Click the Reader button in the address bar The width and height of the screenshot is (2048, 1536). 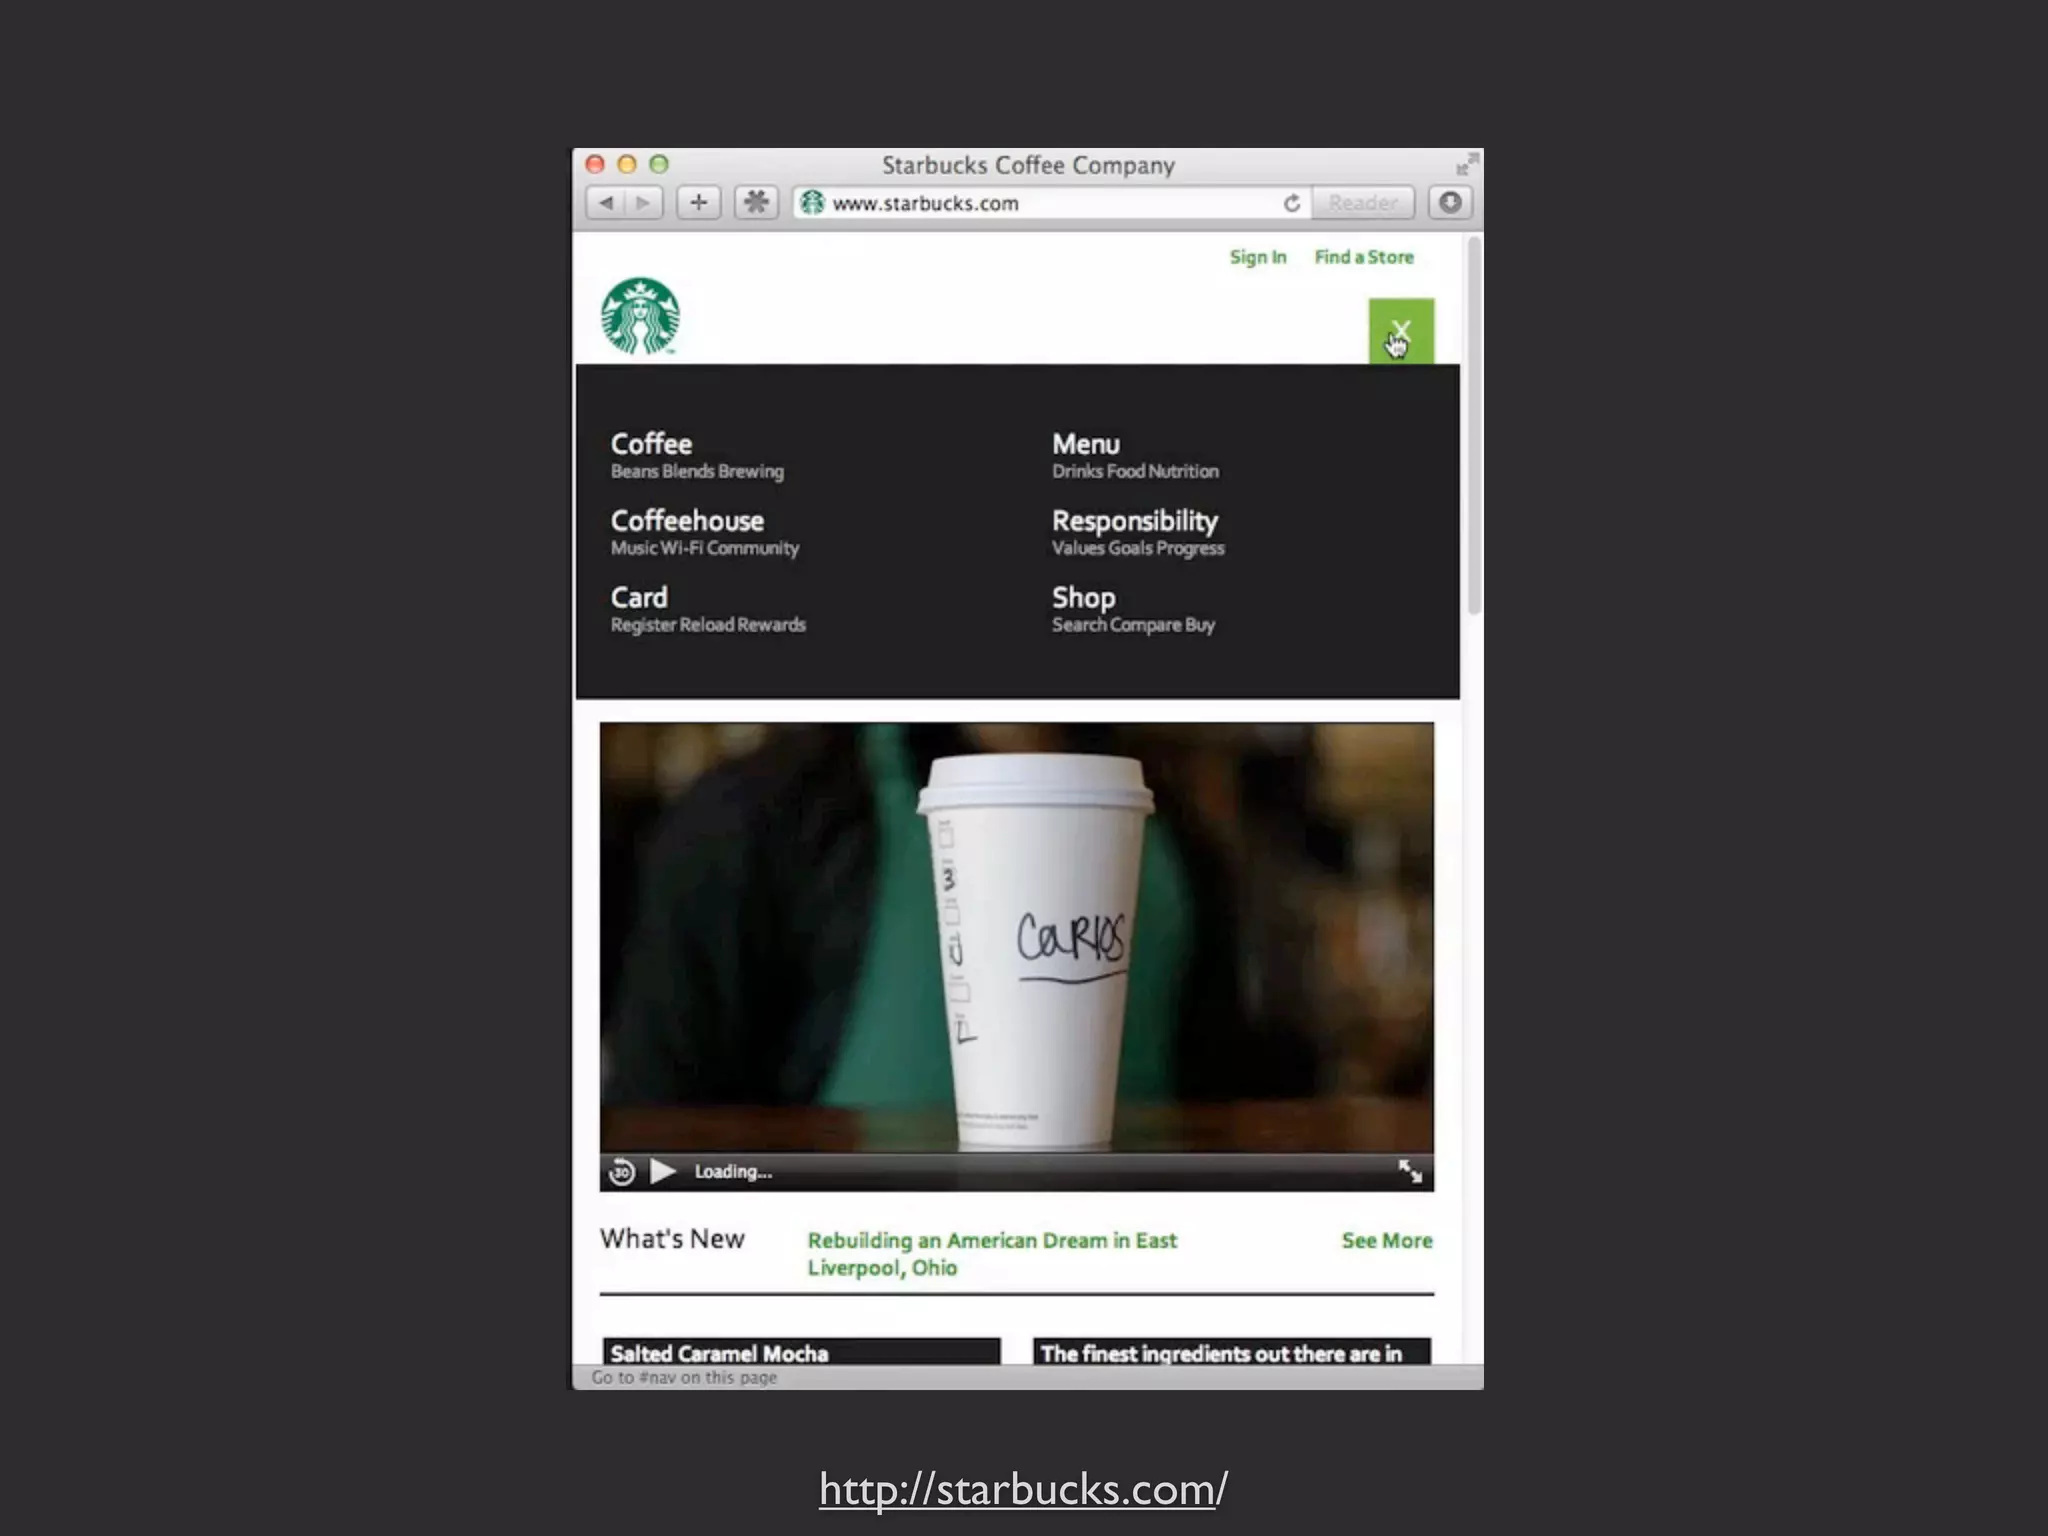[x=1363, y=203]
